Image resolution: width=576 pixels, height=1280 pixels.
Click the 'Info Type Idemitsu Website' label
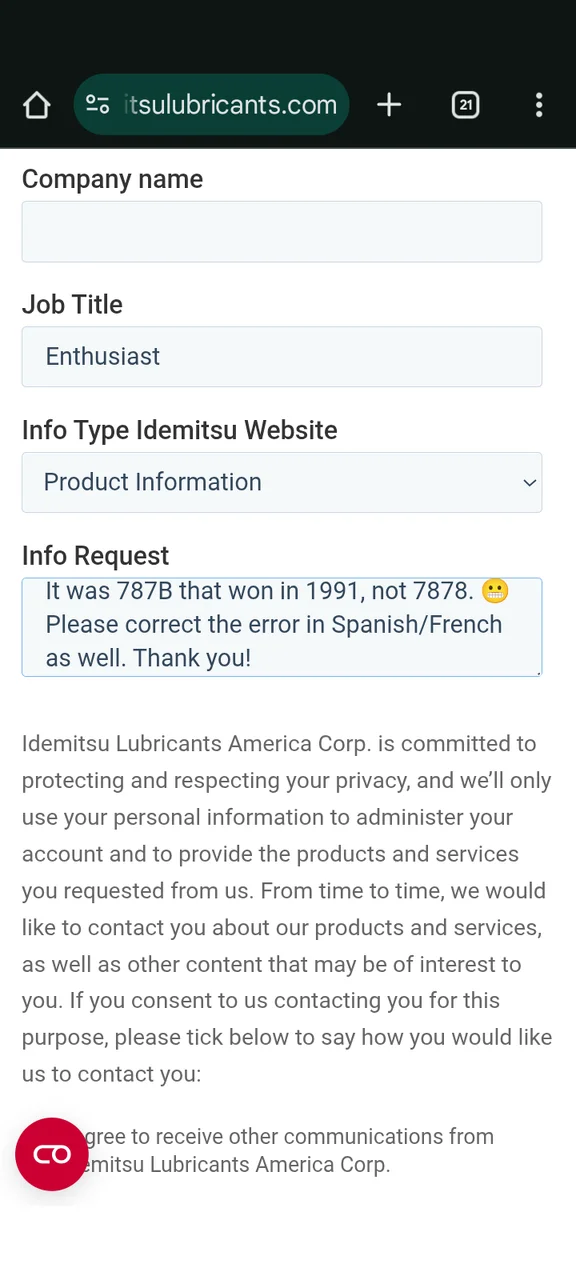(180, 430)
